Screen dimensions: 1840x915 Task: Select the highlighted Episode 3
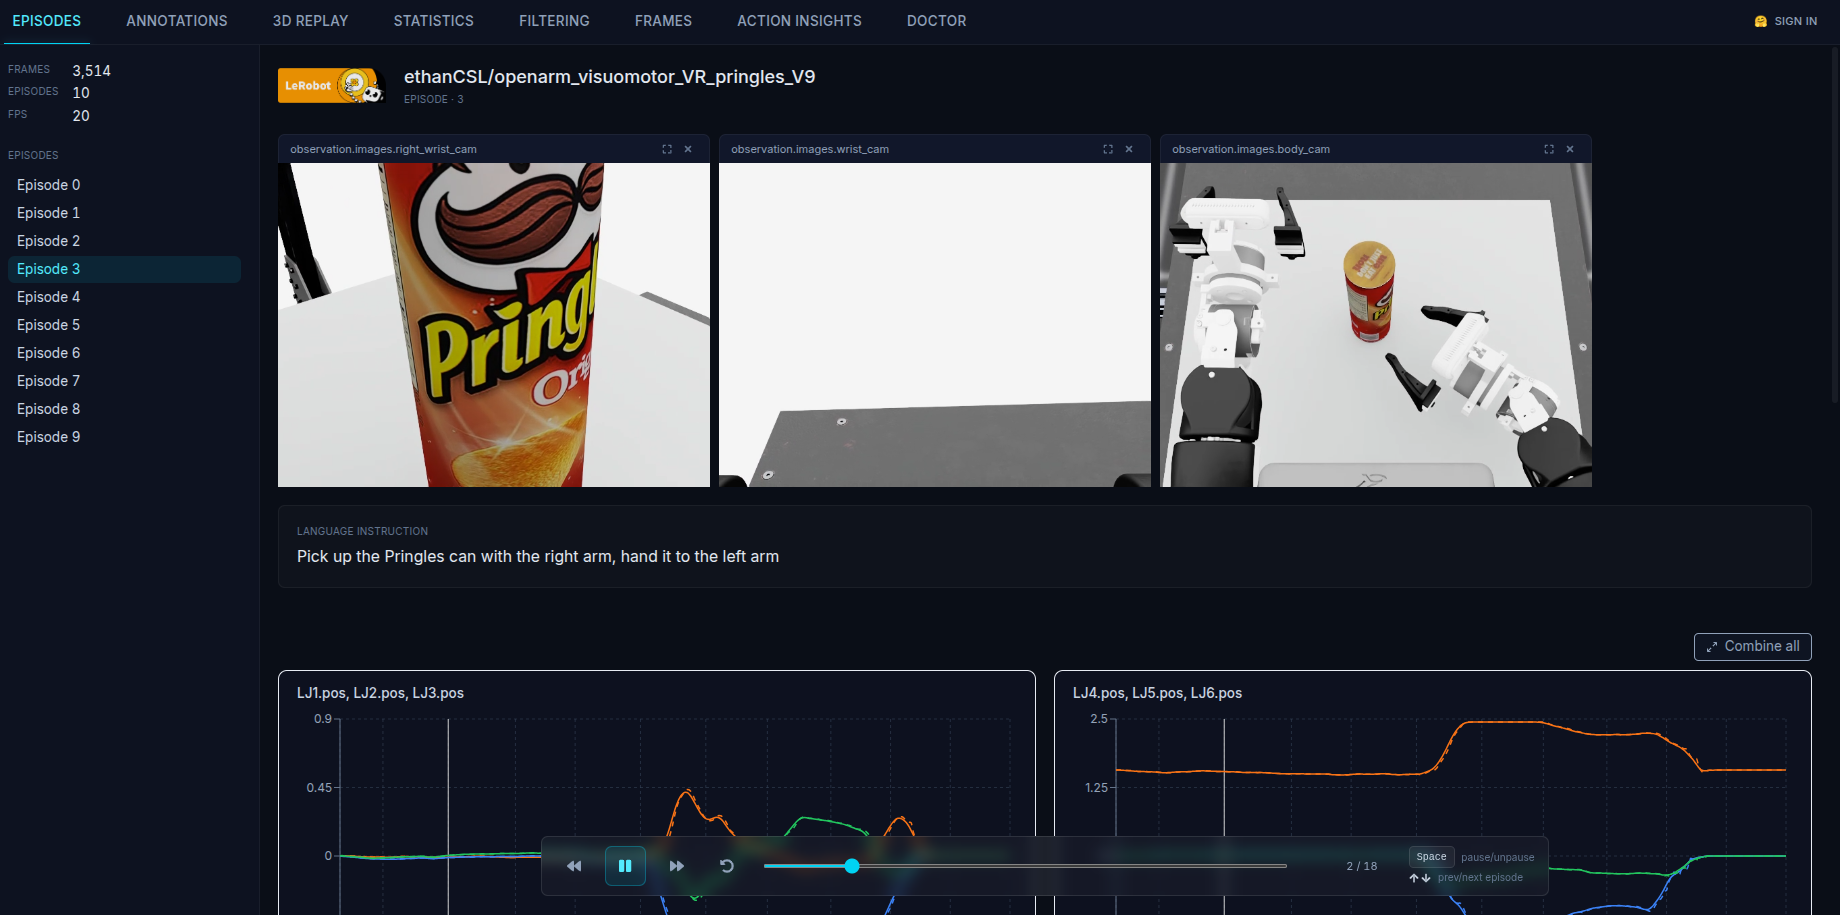click(124, 269)
